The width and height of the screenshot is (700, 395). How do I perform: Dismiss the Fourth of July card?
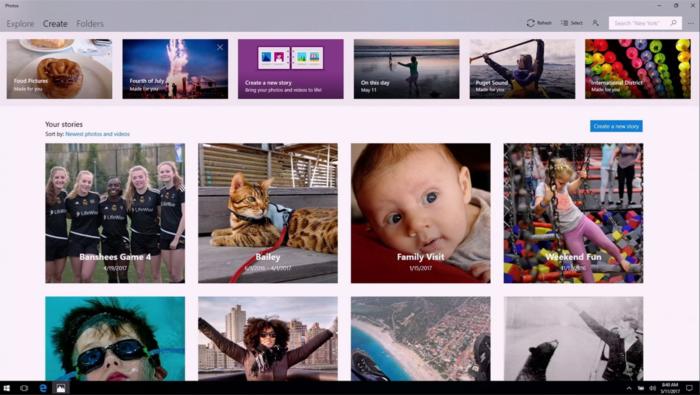tap(220, 47)
